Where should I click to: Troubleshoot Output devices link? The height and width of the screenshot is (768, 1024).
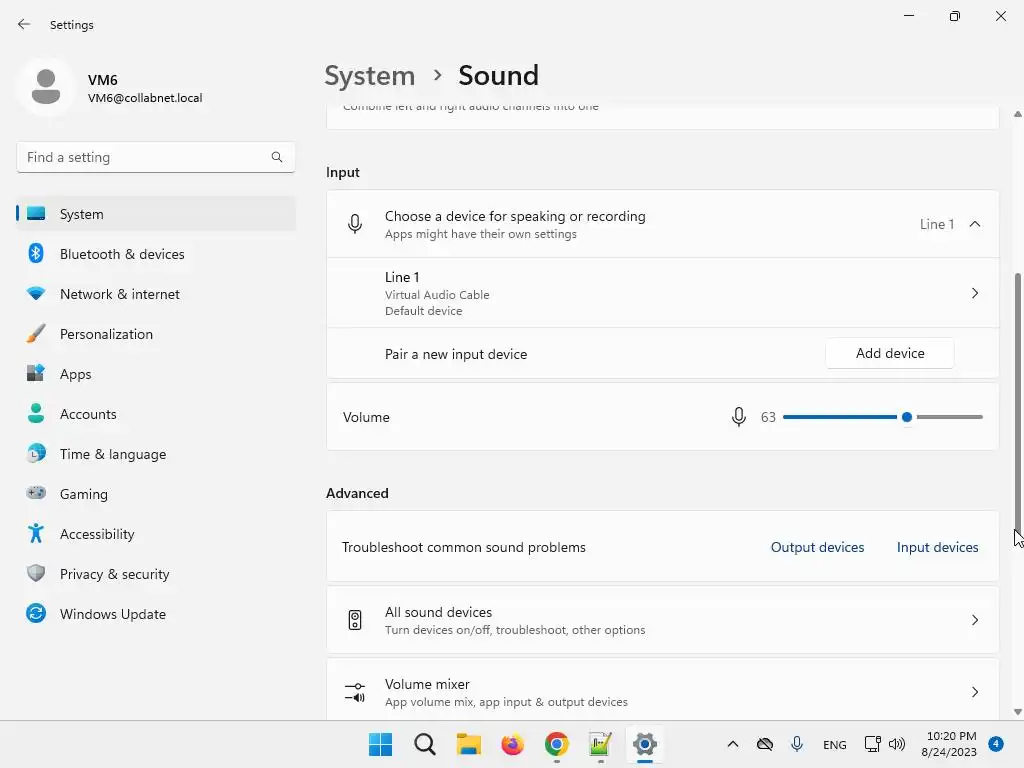(817, 547)
